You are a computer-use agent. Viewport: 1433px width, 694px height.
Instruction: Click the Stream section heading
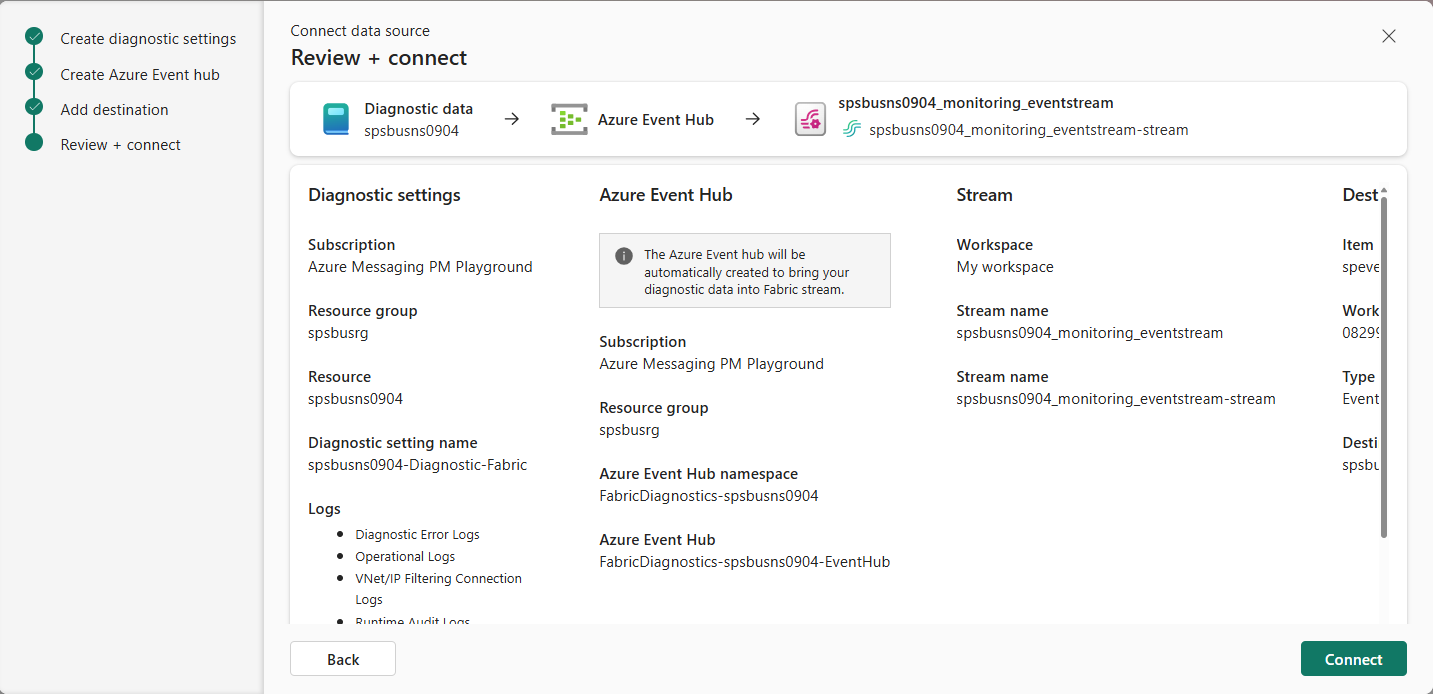point(984,195)
